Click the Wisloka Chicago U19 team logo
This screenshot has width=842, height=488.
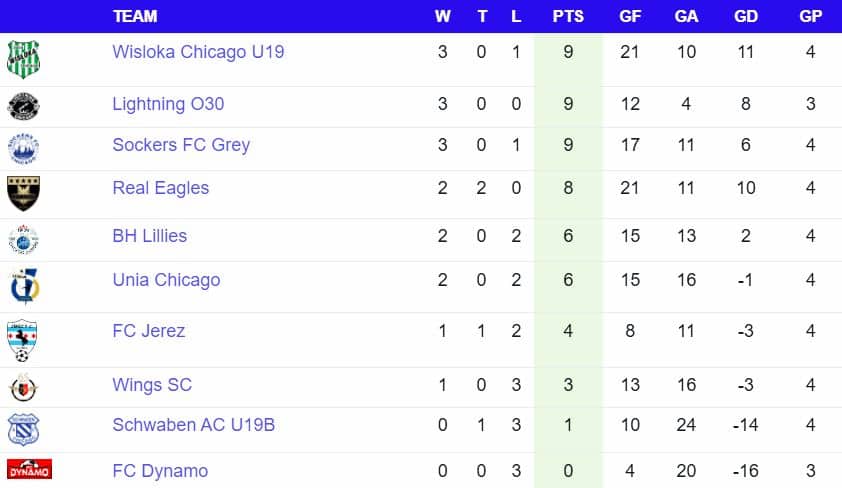coord(23,59)
